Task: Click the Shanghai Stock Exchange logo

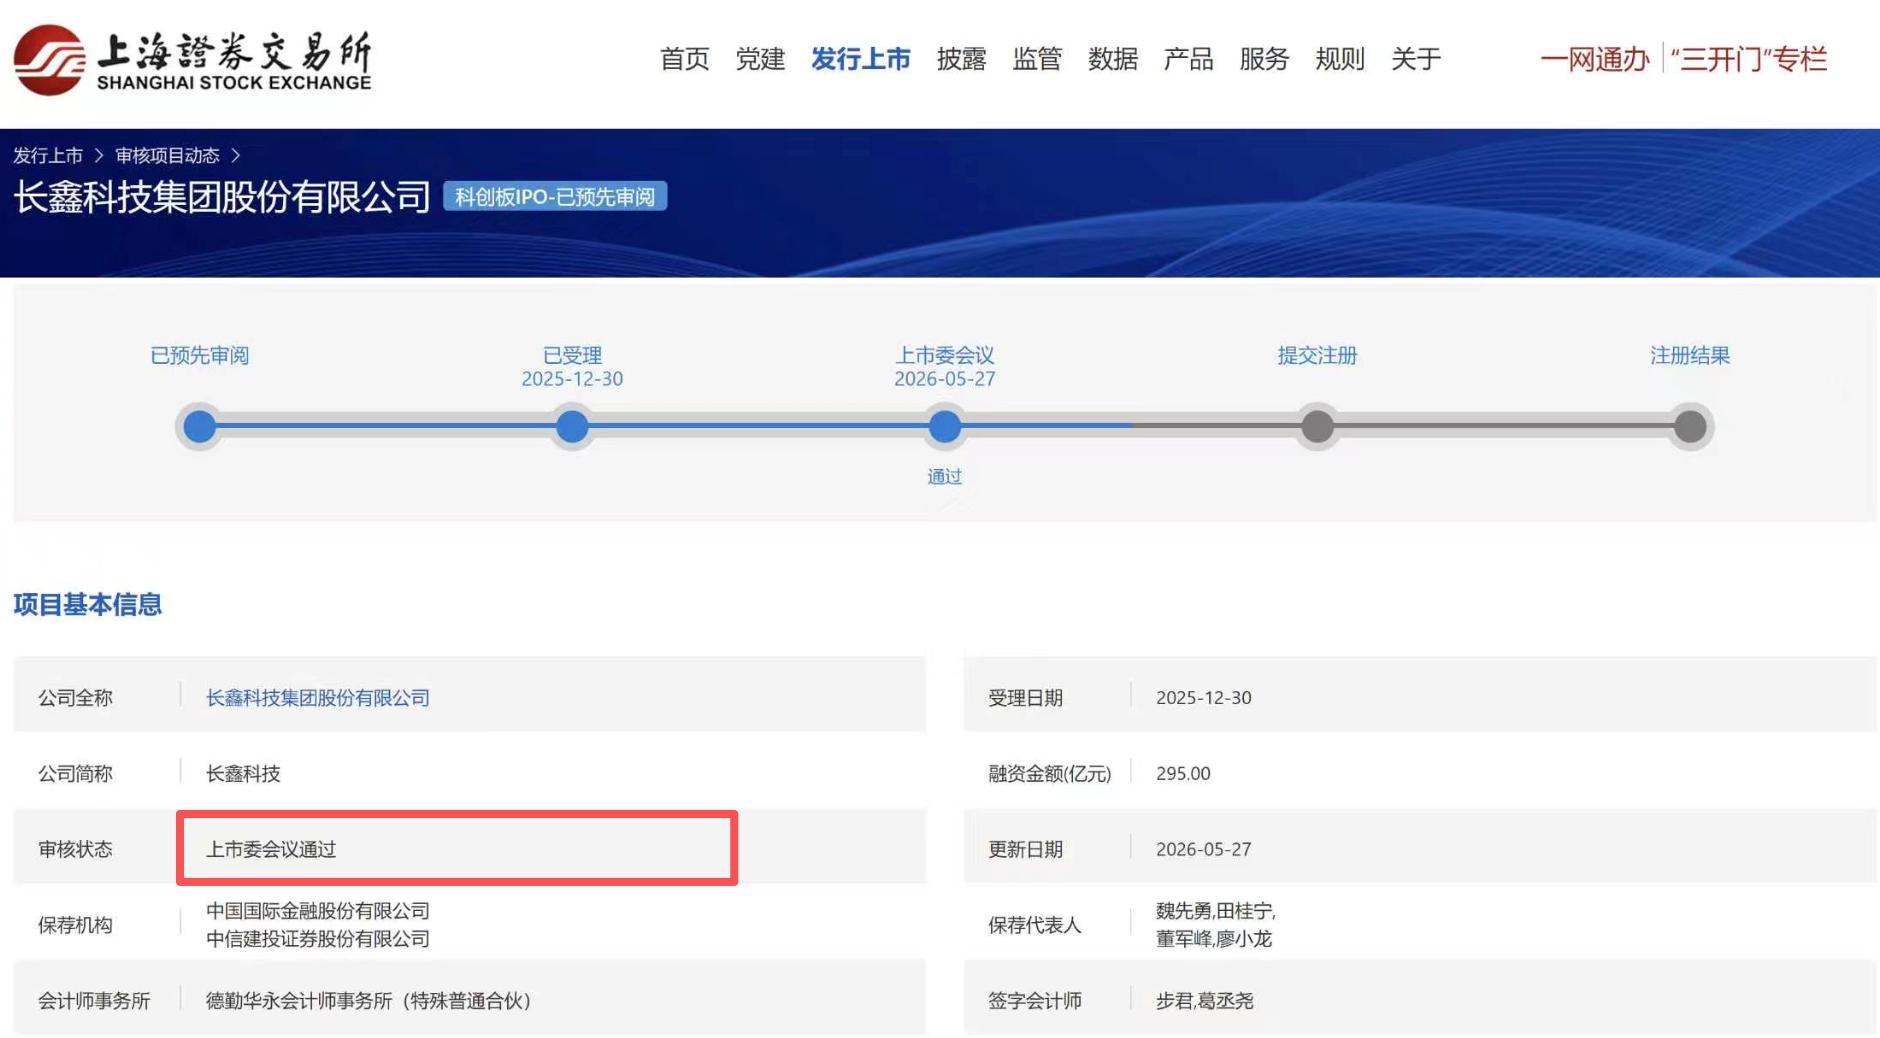Action: click(192, 61)
